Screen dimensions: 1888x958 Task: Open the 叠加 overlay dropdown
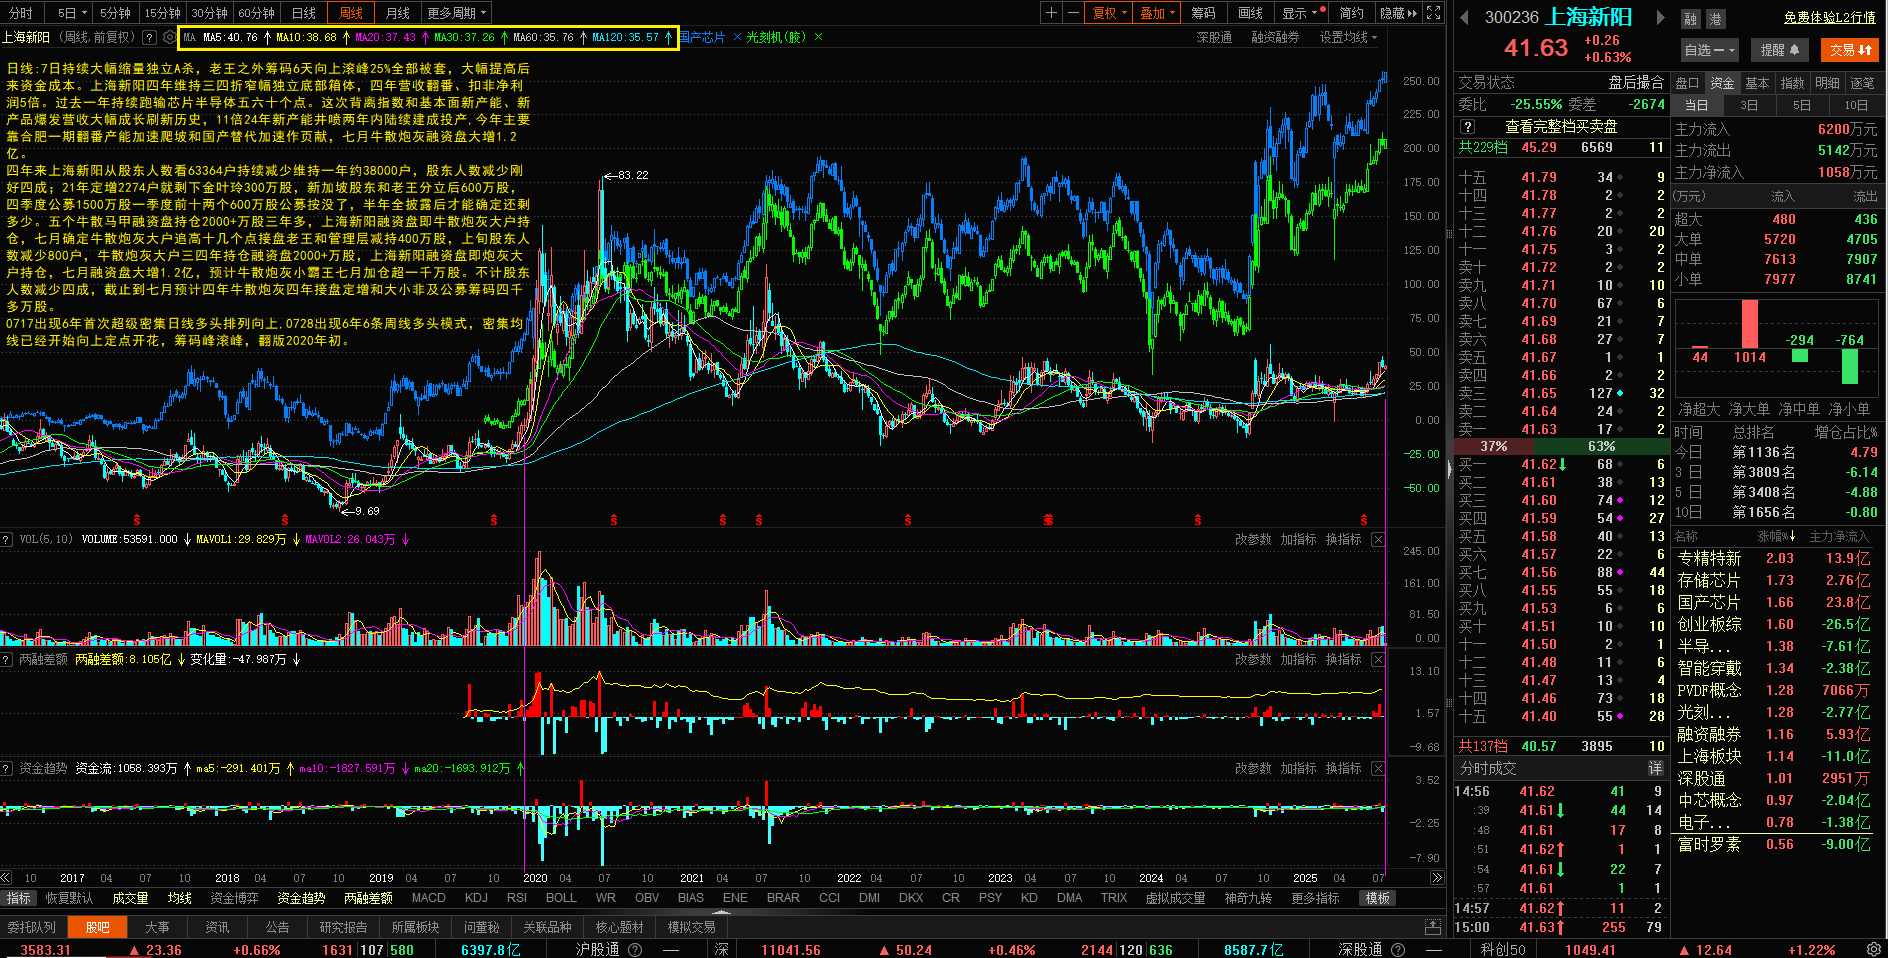coord(1157,13)
